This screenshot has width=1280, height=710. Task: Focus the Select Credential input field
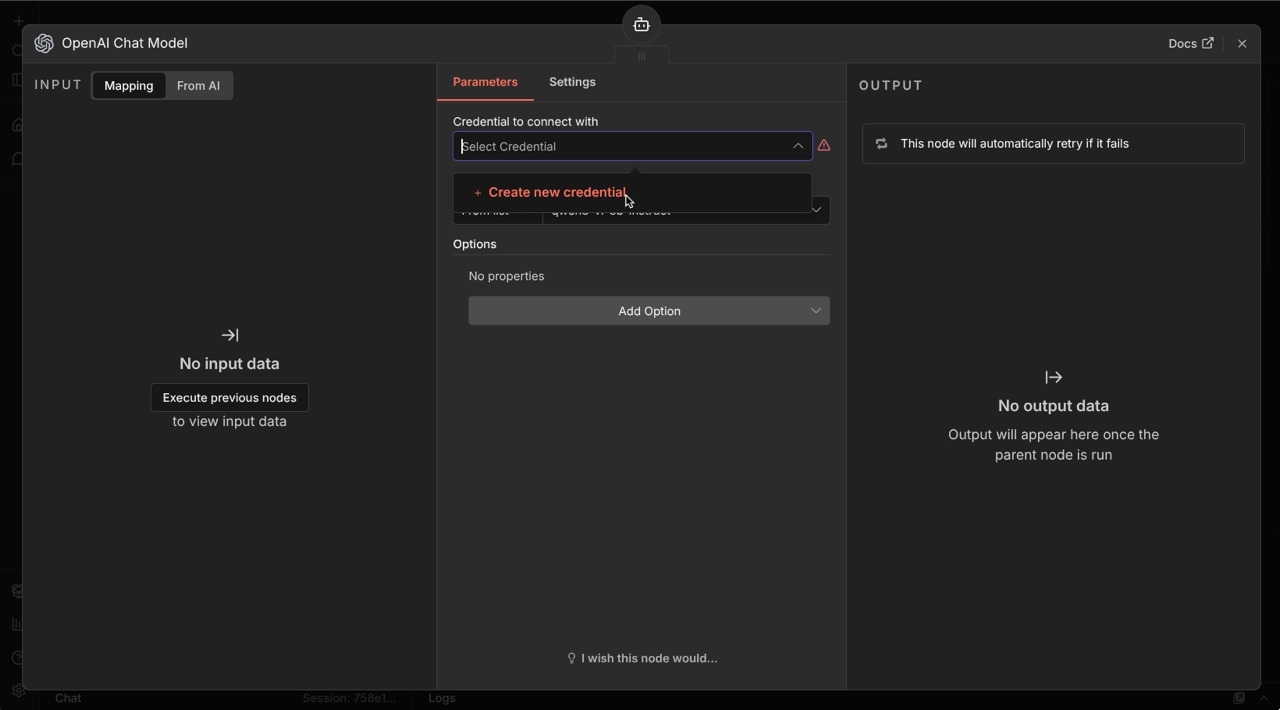click(x=632, y=146)
